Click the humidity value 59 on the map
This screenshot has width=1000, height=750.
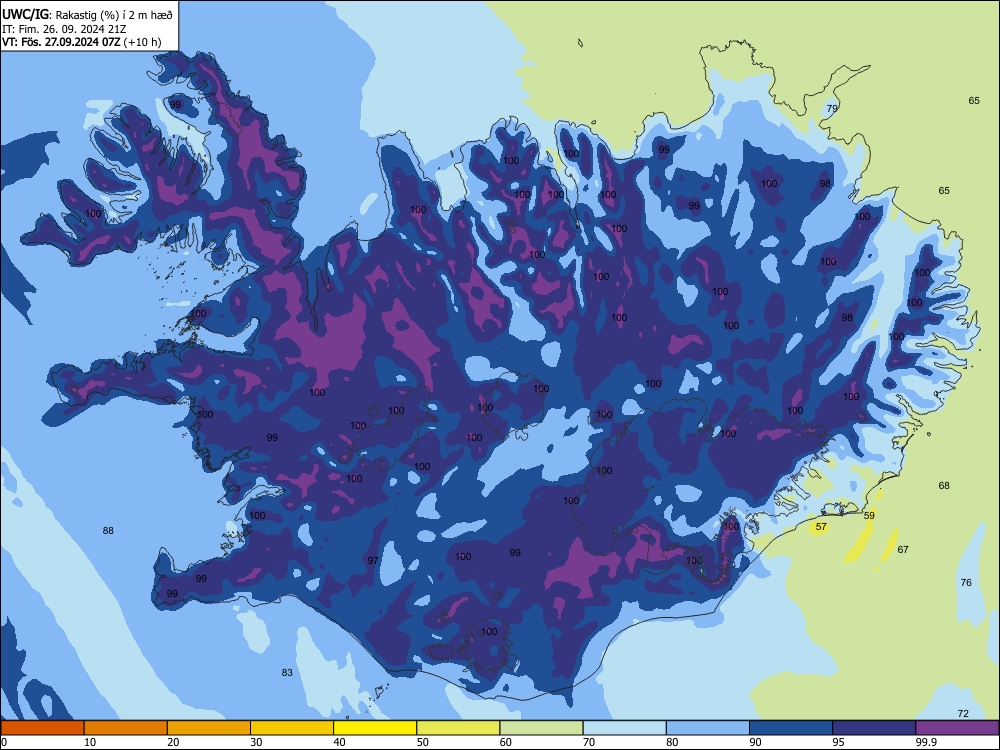(x=869, y=515)
